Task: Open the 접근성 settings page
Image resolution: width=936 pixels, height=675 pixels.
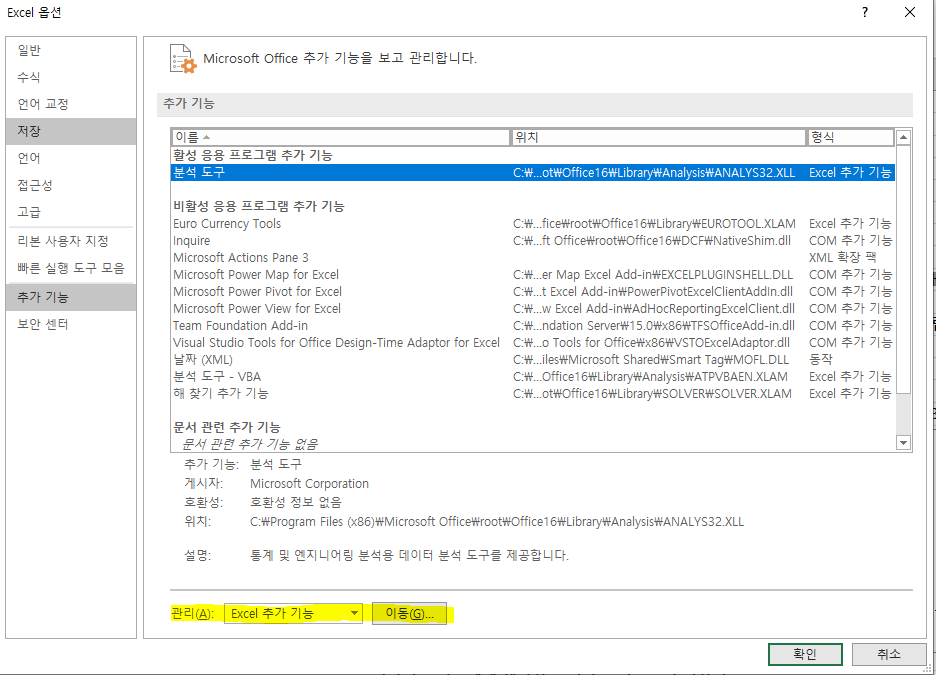Action: (70, 185)
